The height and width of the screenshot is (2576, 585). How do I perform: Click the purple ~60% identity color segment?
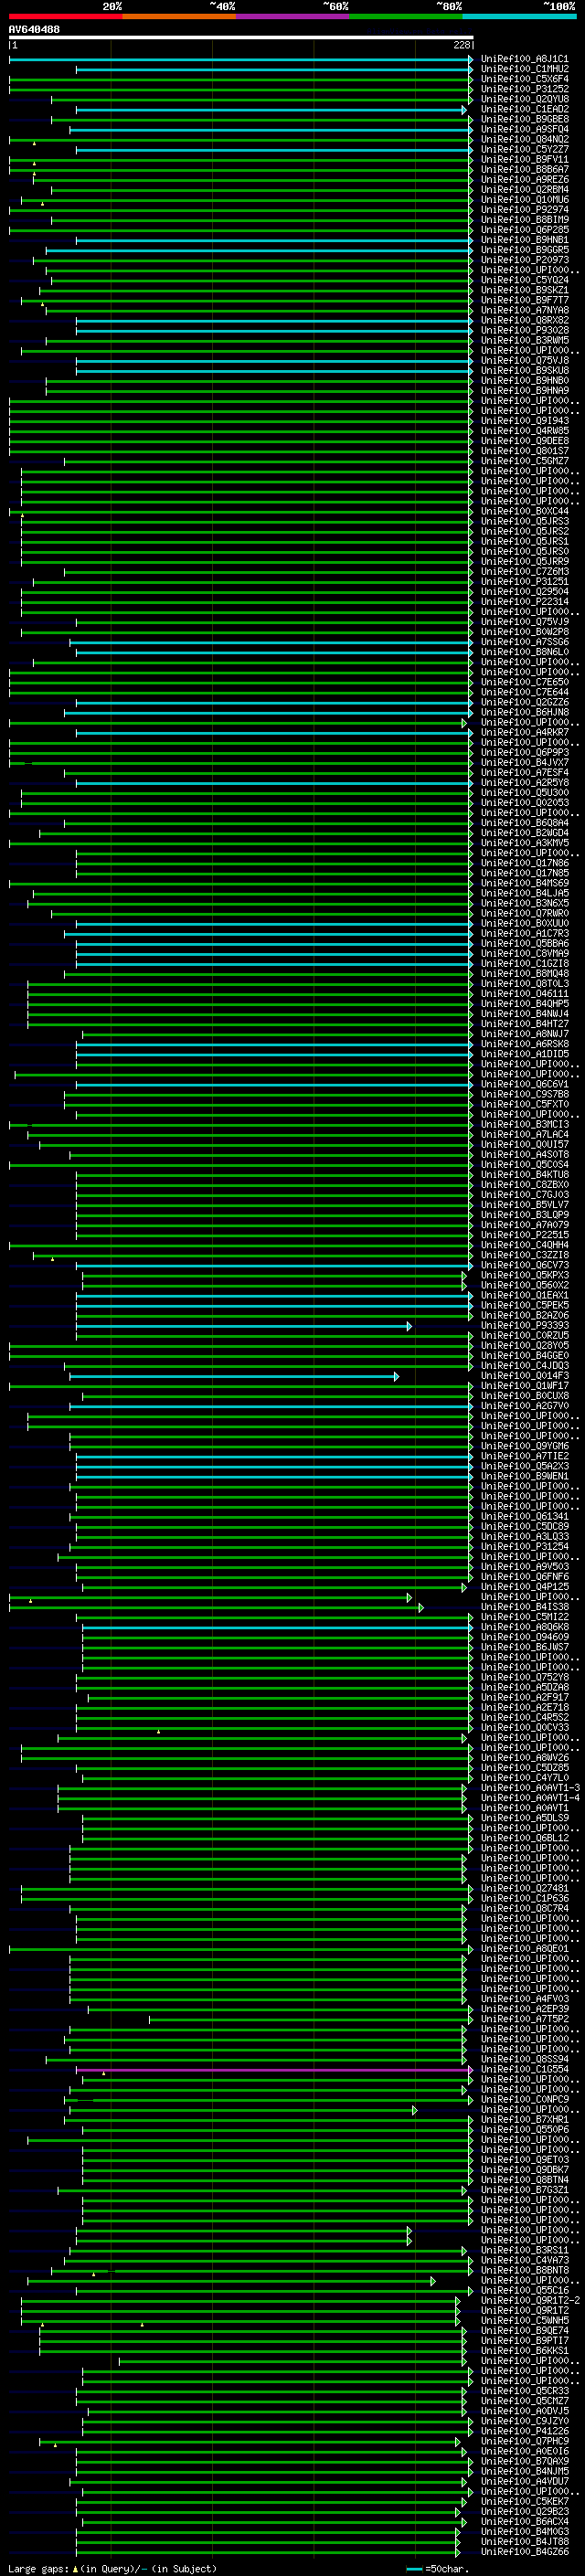pos(293,17)
